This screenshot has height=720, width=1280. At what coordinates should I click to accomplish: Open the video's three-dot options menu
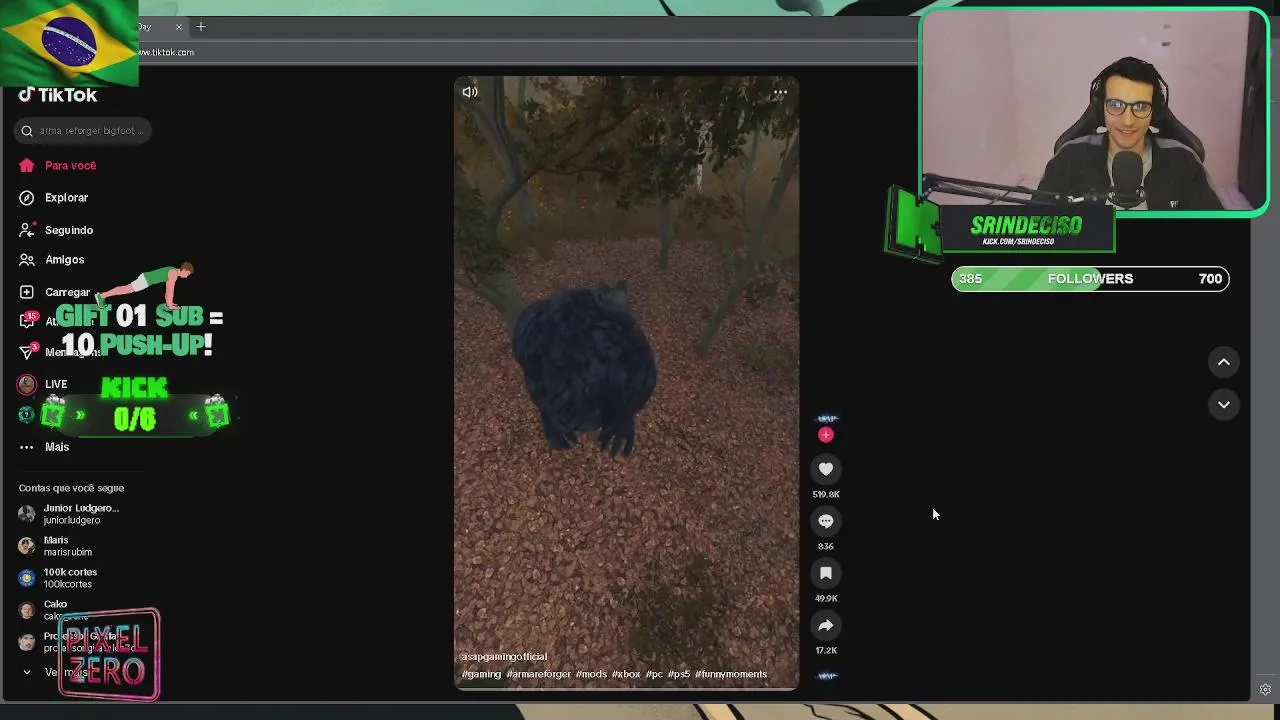pos(780,93)
